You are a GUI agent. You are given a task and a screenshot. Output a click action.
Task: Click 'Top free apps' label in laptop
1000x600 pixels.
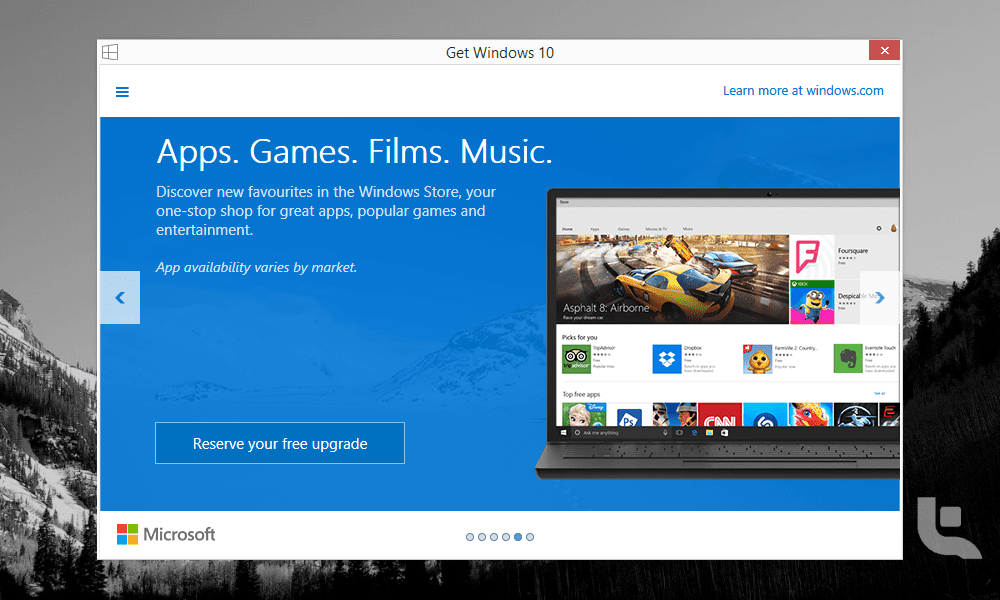tap(581, 394)
